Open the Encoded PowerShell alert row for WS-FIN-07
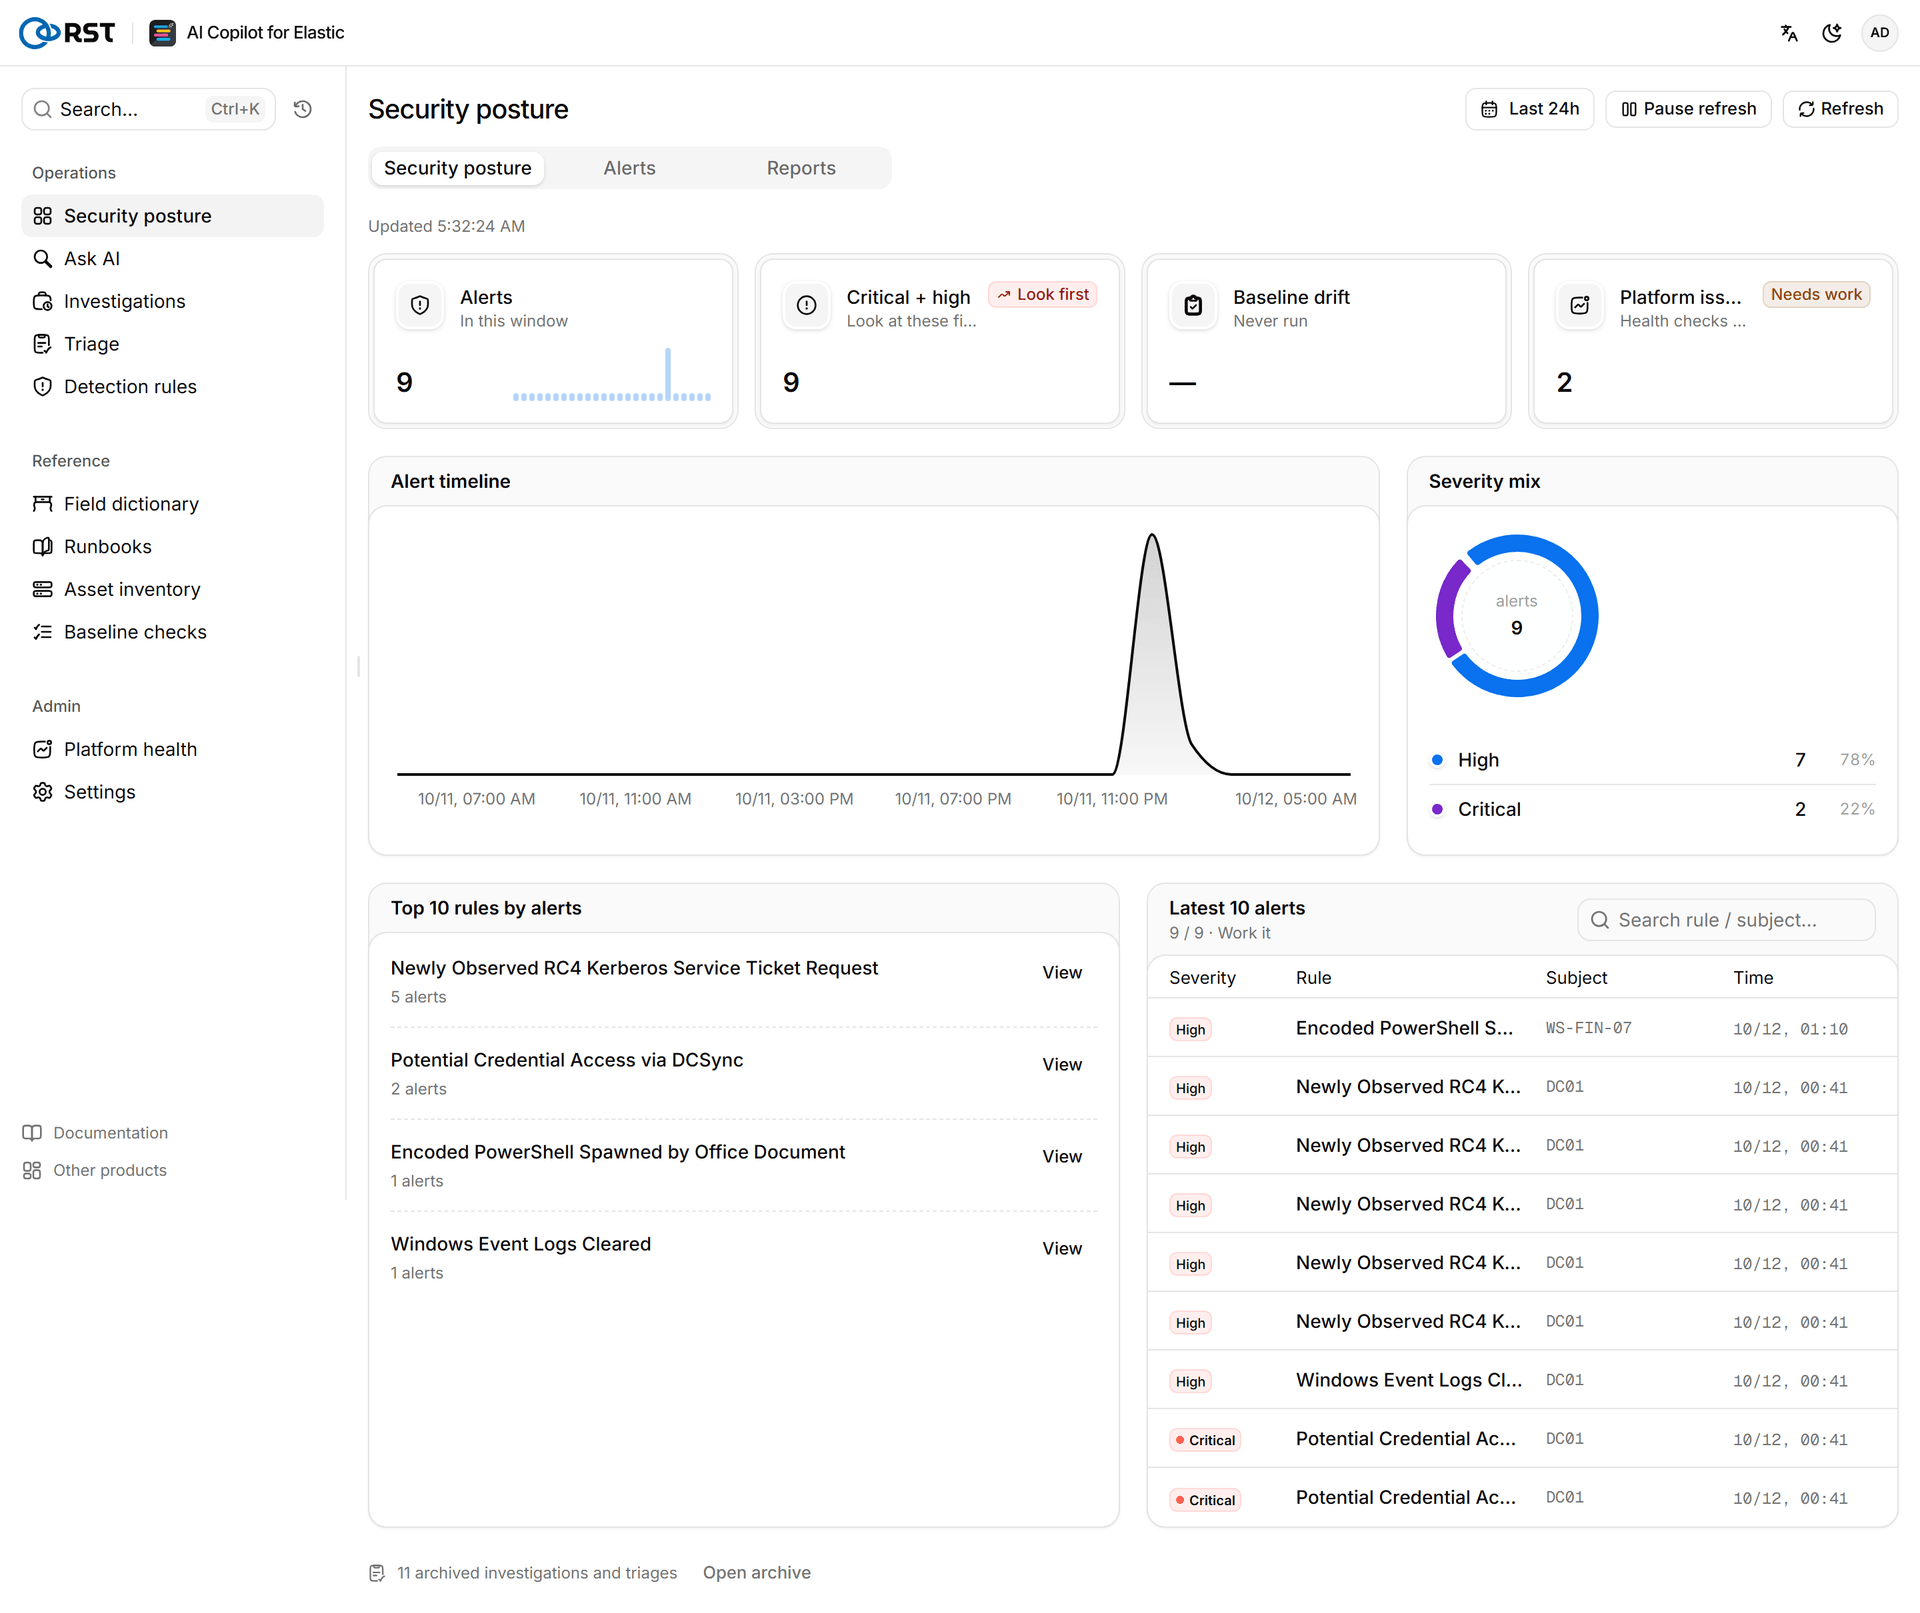1920x1613 pixels. coord(1522,1028)
